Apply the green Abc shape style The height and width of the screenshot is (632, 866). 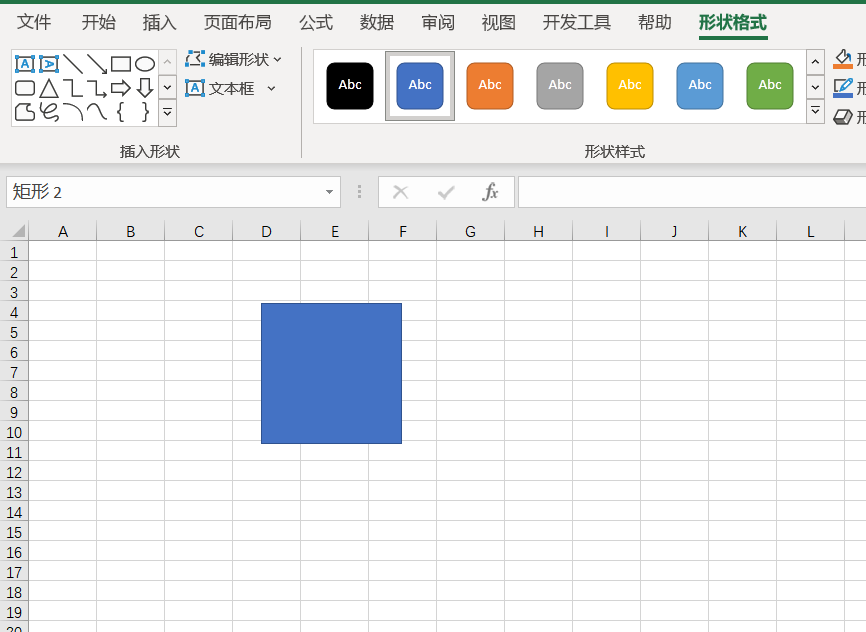[770, 86]
